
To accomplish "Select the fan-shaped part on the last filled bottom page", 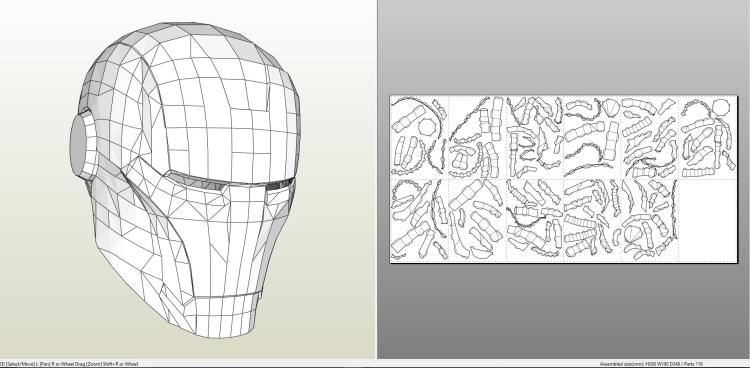I will pos(632,235).
